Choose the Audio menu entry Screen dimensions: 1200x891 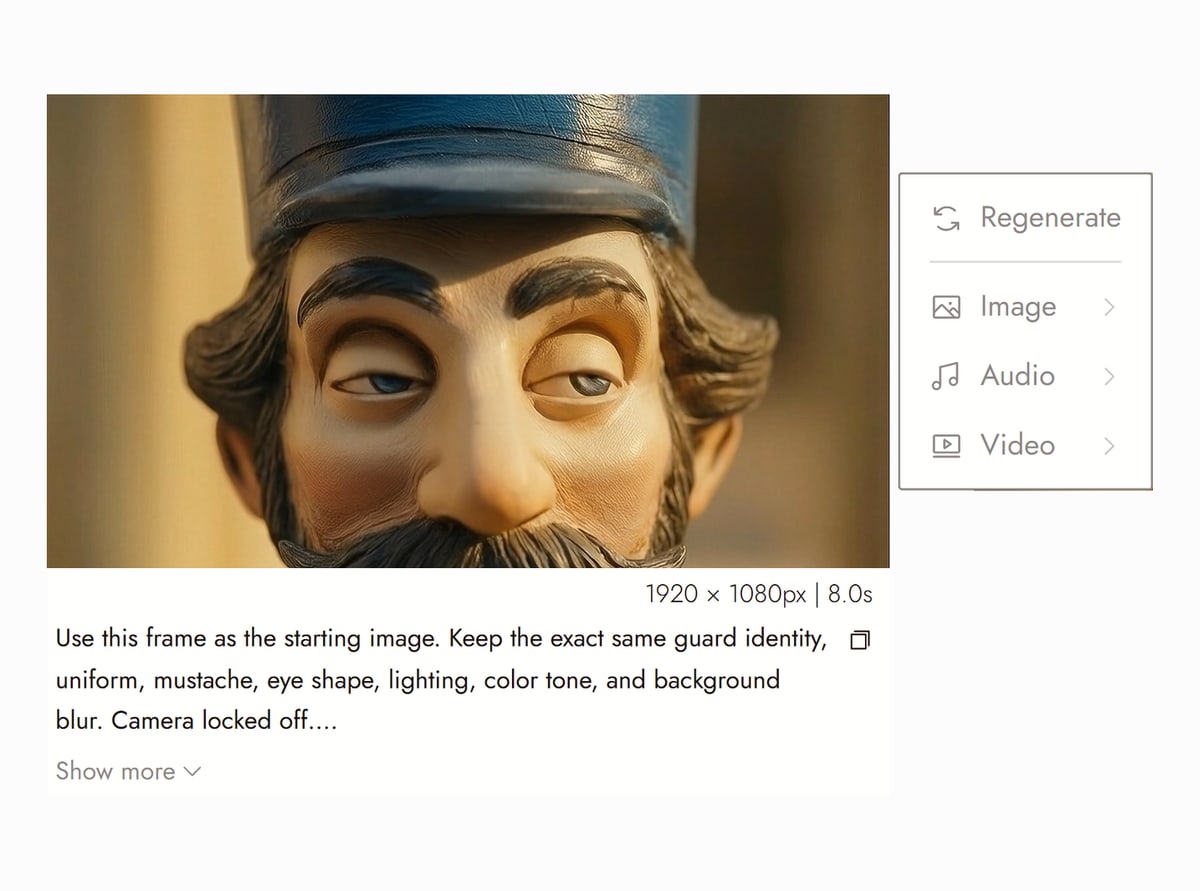(1026, 376)
